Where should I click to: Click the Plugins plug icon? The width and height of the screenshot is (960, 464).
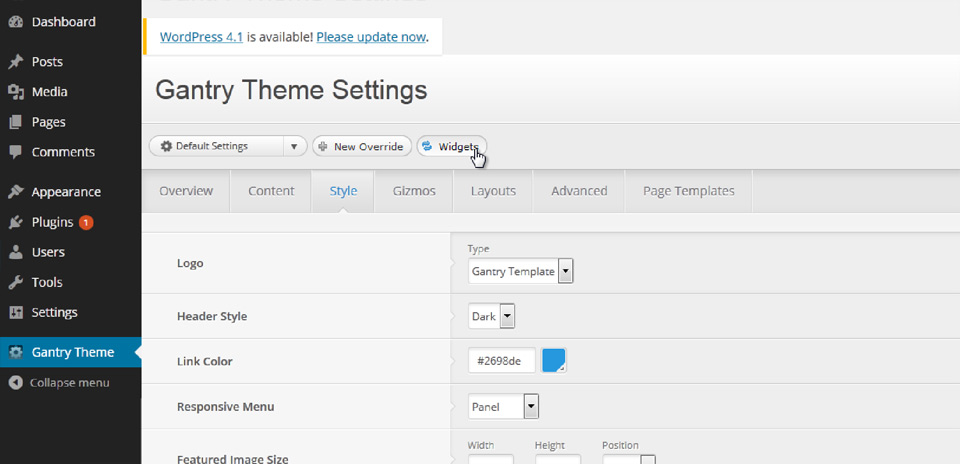(x=16, y=222)
